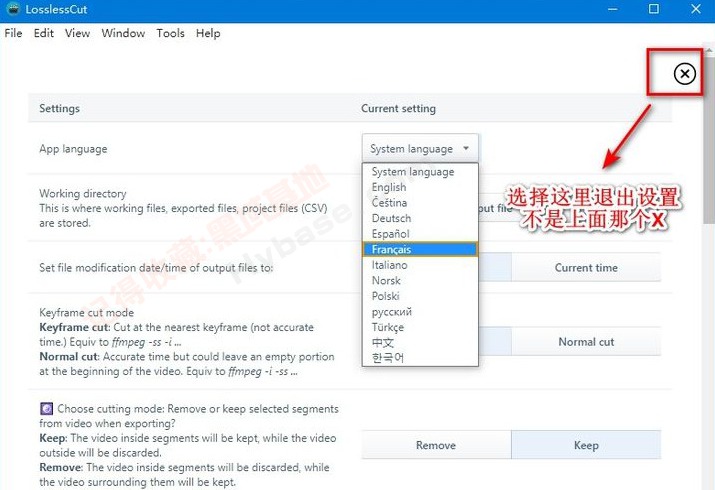Open the Tools menu
This screenshot has width=715, height=490.
pos(171,33)
